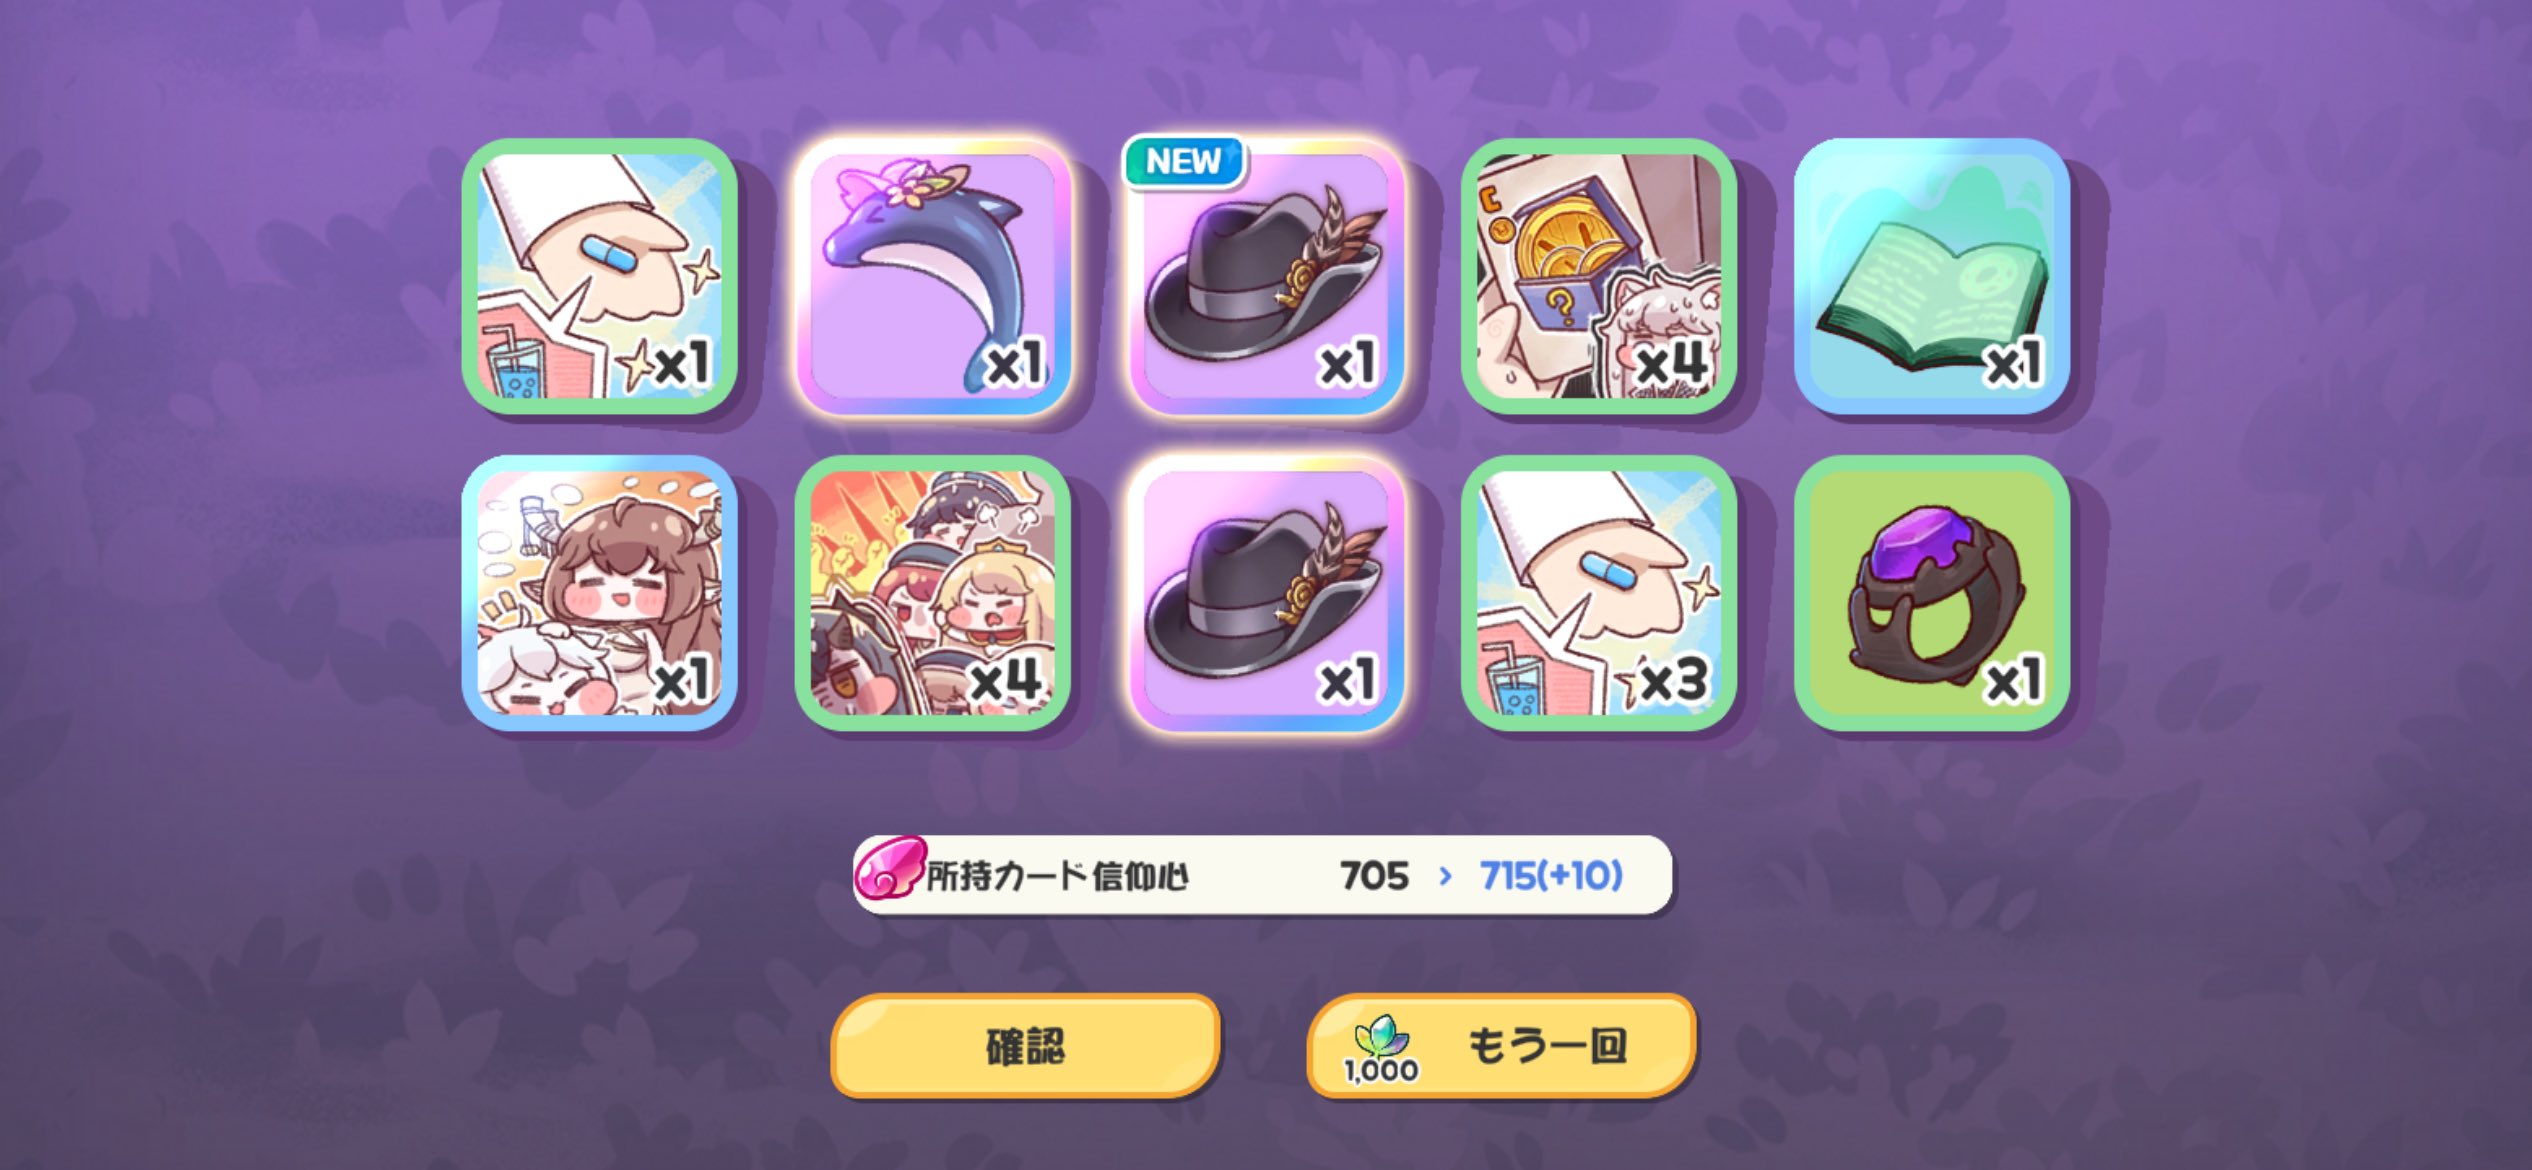Select the purple gem ring item

(1932, 593)
